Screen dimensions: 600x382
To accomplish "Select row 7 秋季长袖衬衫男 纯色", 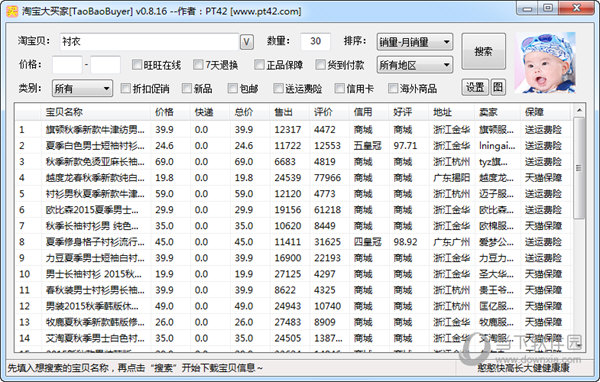I will pos(294,226).
